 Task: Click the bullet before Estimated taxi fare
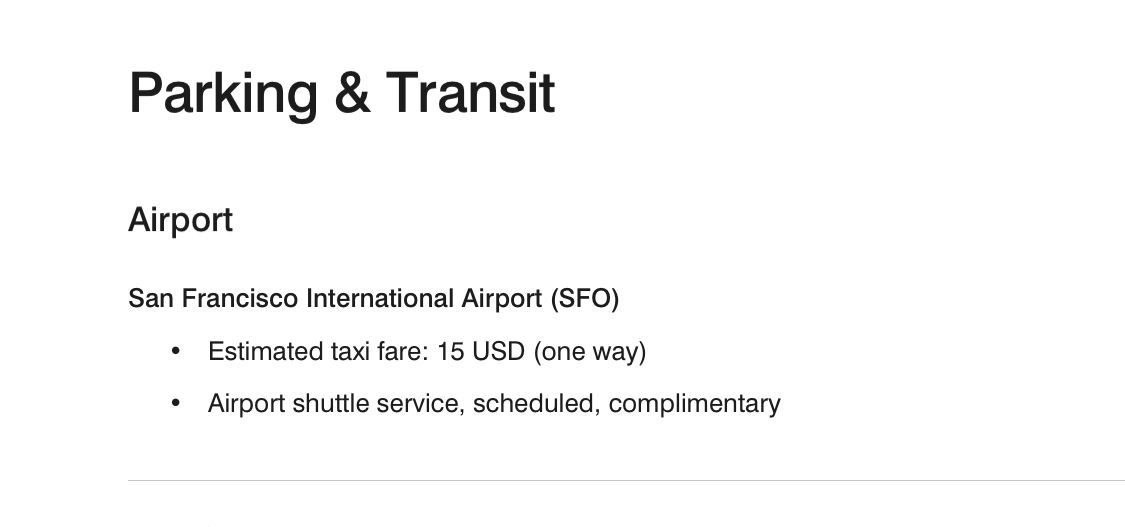(176, 351)
